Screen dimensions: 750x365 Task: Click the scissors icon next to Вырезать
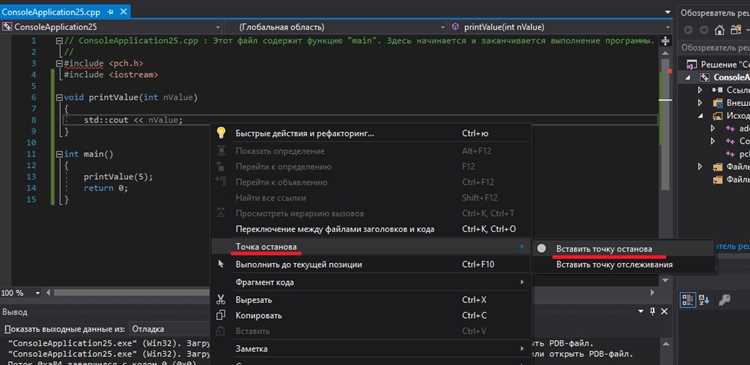point(221,300)
